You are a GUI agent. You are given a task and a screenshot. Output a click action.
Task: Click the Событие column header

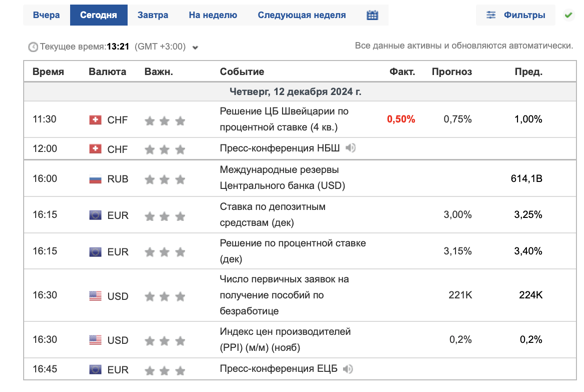click(242, 72)
